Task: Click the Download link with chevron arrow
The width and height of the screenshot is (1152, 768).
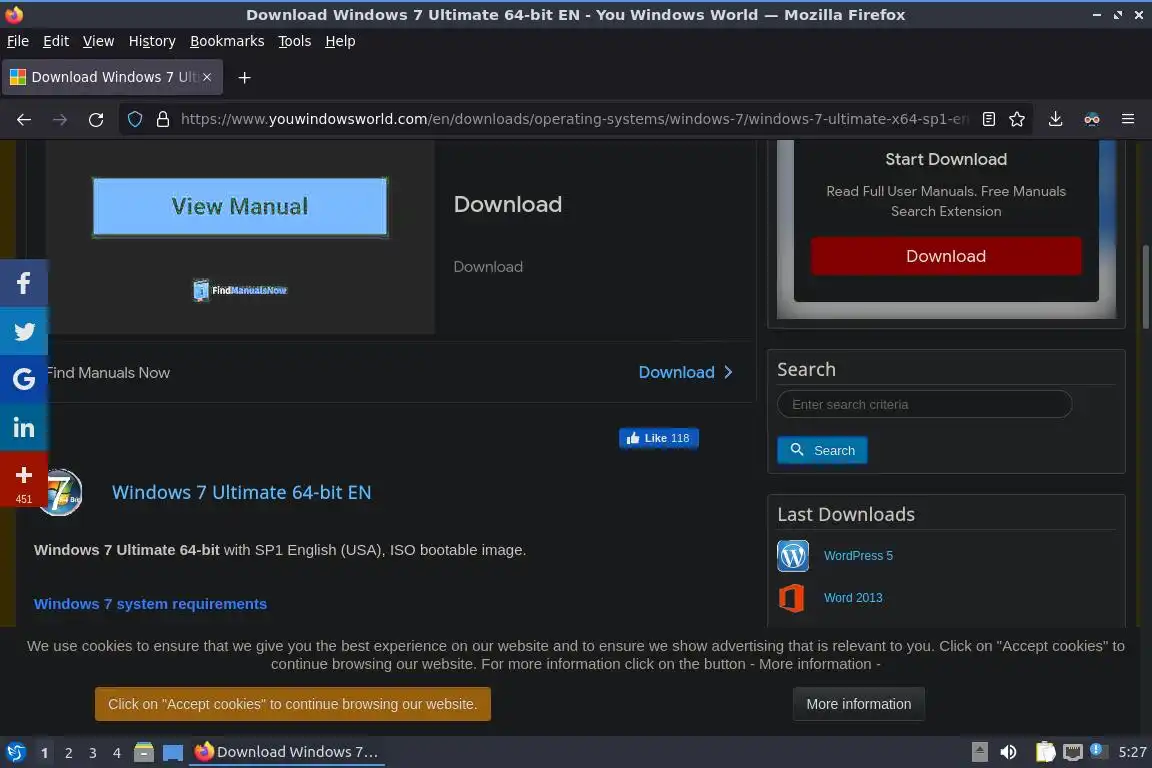Action: point(685,373)
